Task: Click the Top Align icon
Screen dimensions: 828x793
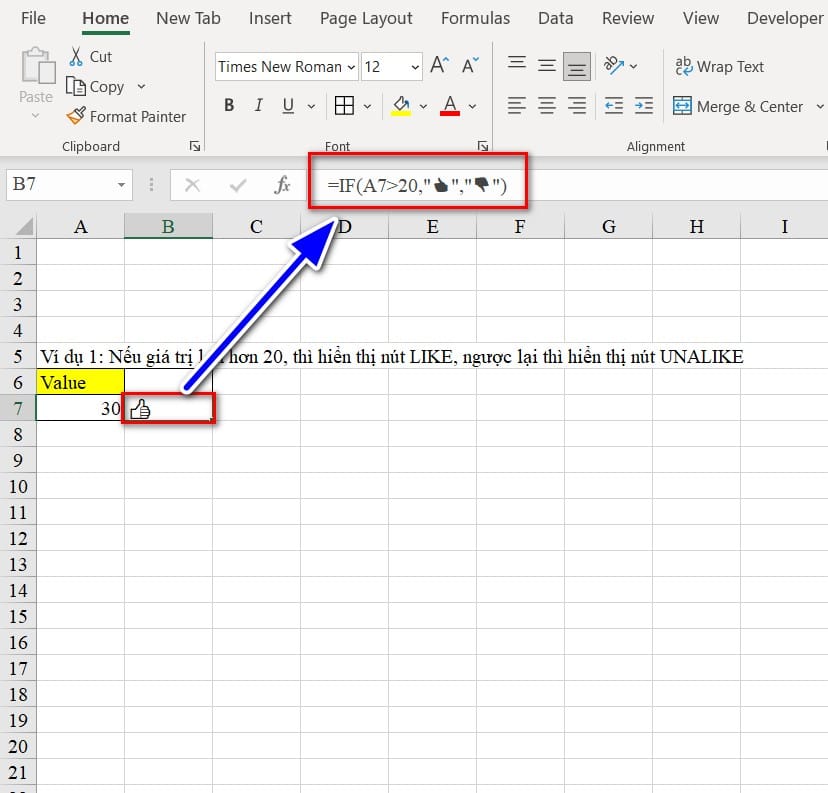Action: (517, 63)
